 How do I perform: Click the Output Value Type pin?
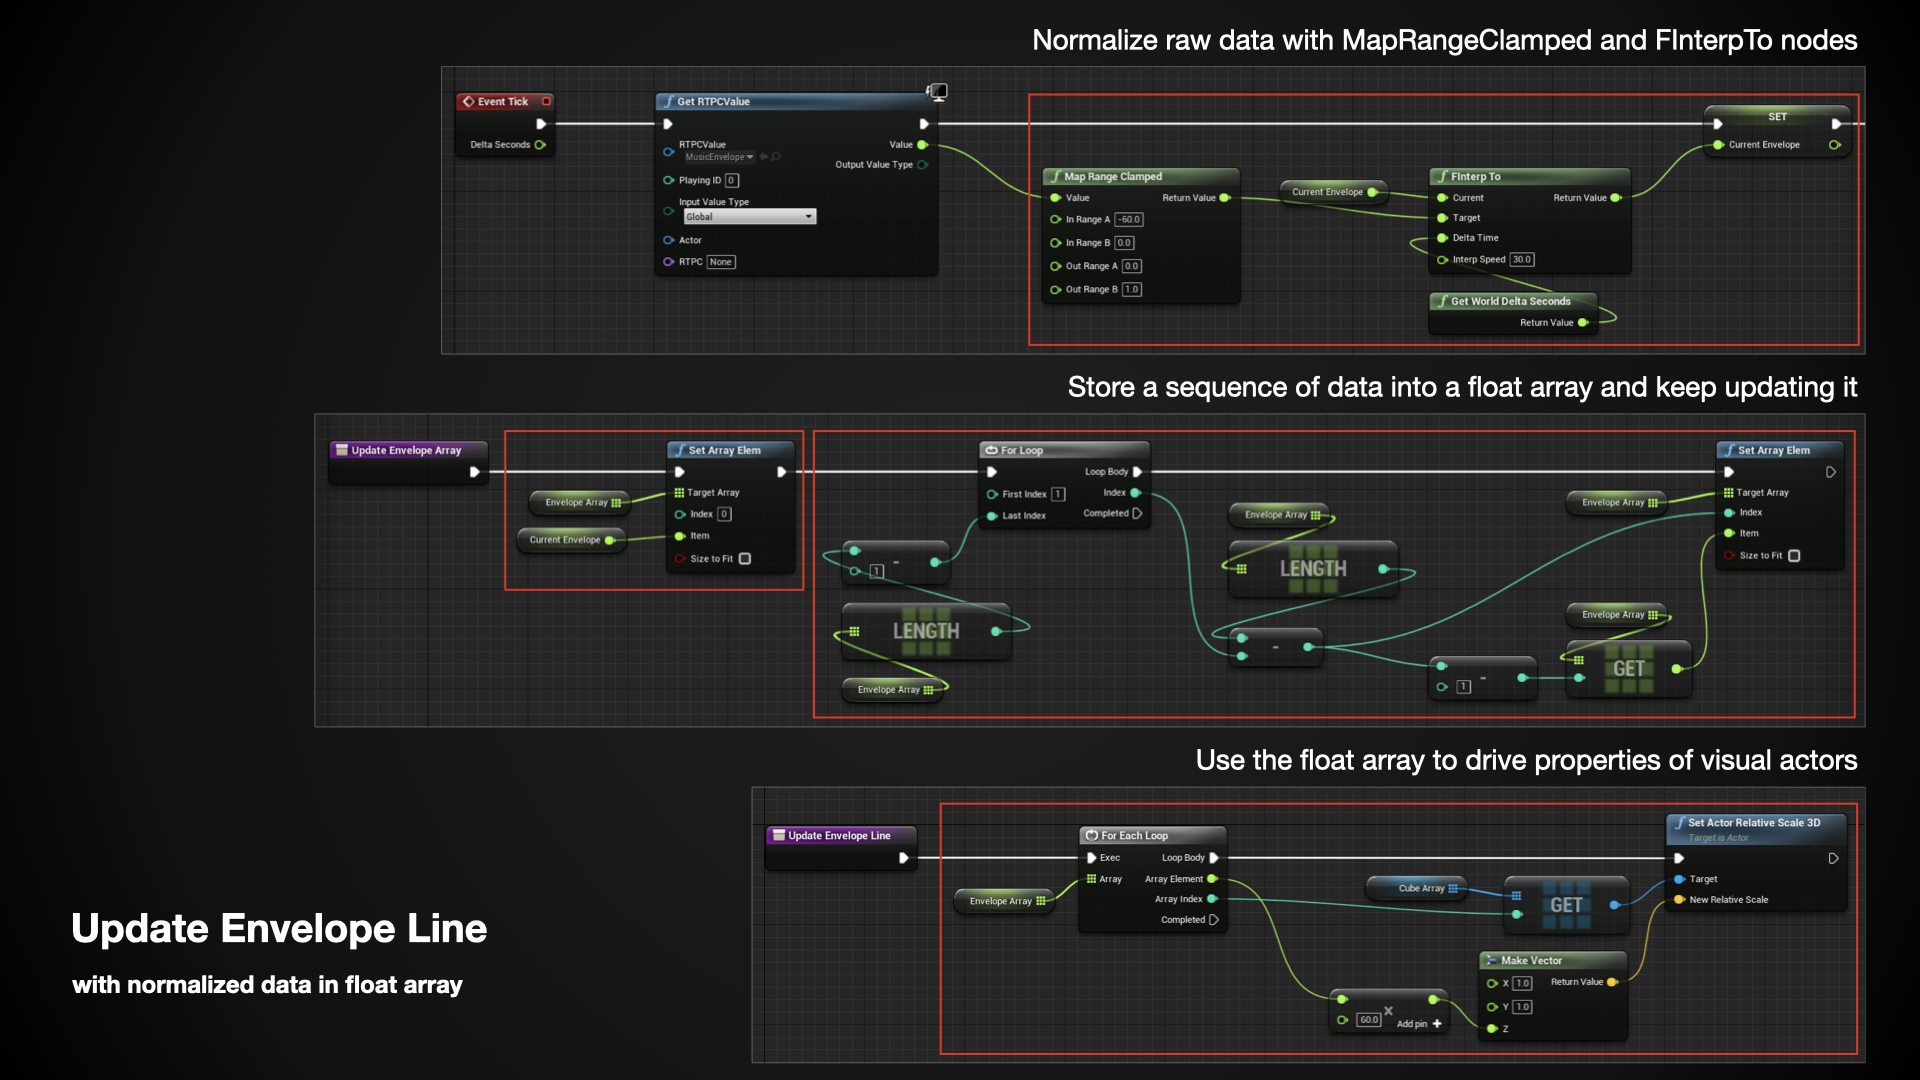(922, 165)
